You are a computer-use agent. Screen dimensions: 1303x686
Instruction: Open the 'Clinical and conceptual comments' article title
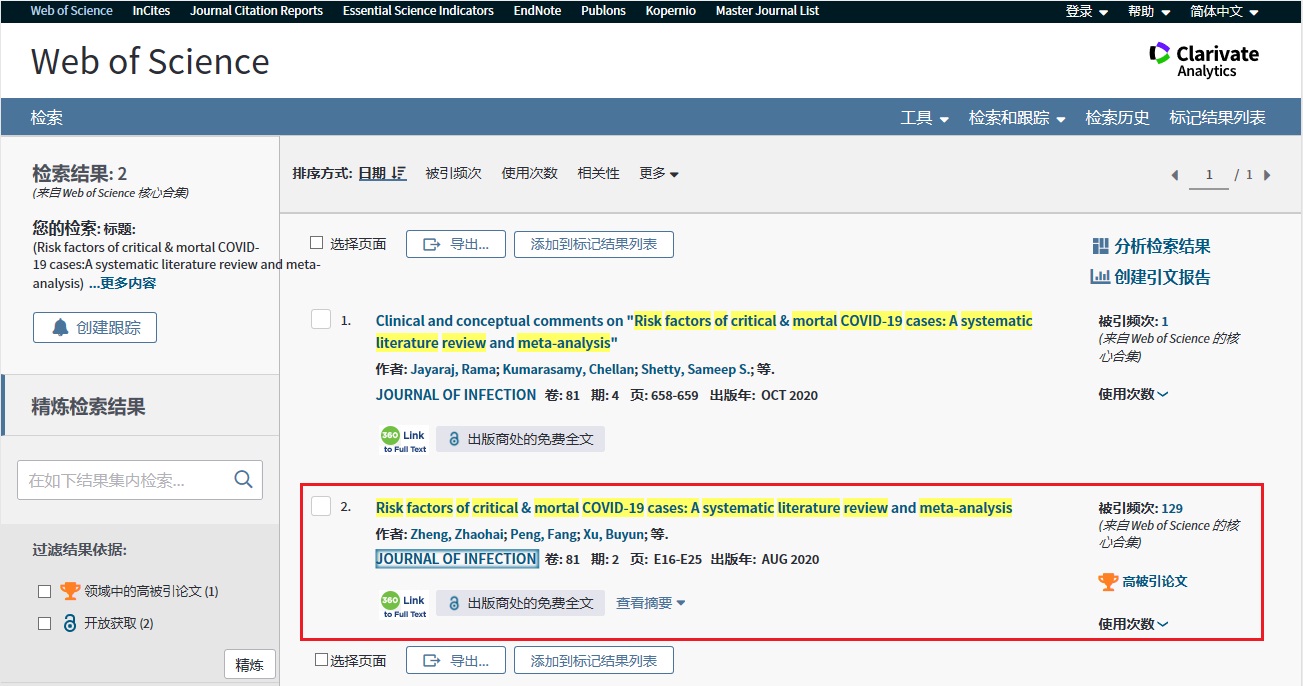tap(704, 332)
